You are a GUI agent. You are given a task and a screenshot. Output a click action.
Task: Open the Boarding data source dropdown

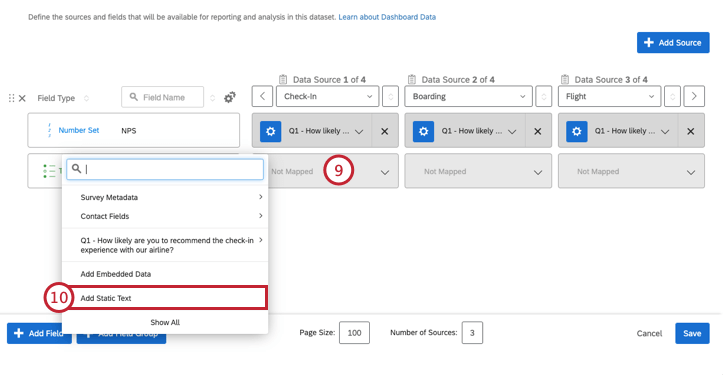coord(468,96)
